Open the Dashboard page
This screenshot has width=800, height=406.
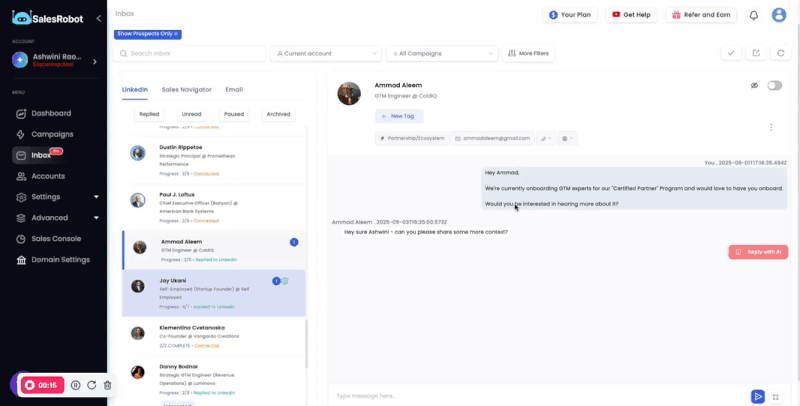(x=51, y=113)
